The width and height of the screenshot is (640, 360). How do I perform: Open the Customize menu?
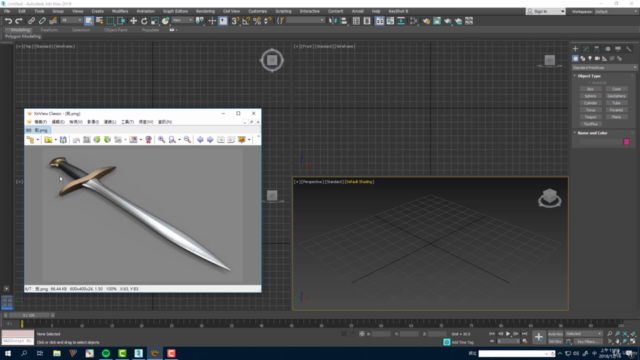click(x=258, y=11)
